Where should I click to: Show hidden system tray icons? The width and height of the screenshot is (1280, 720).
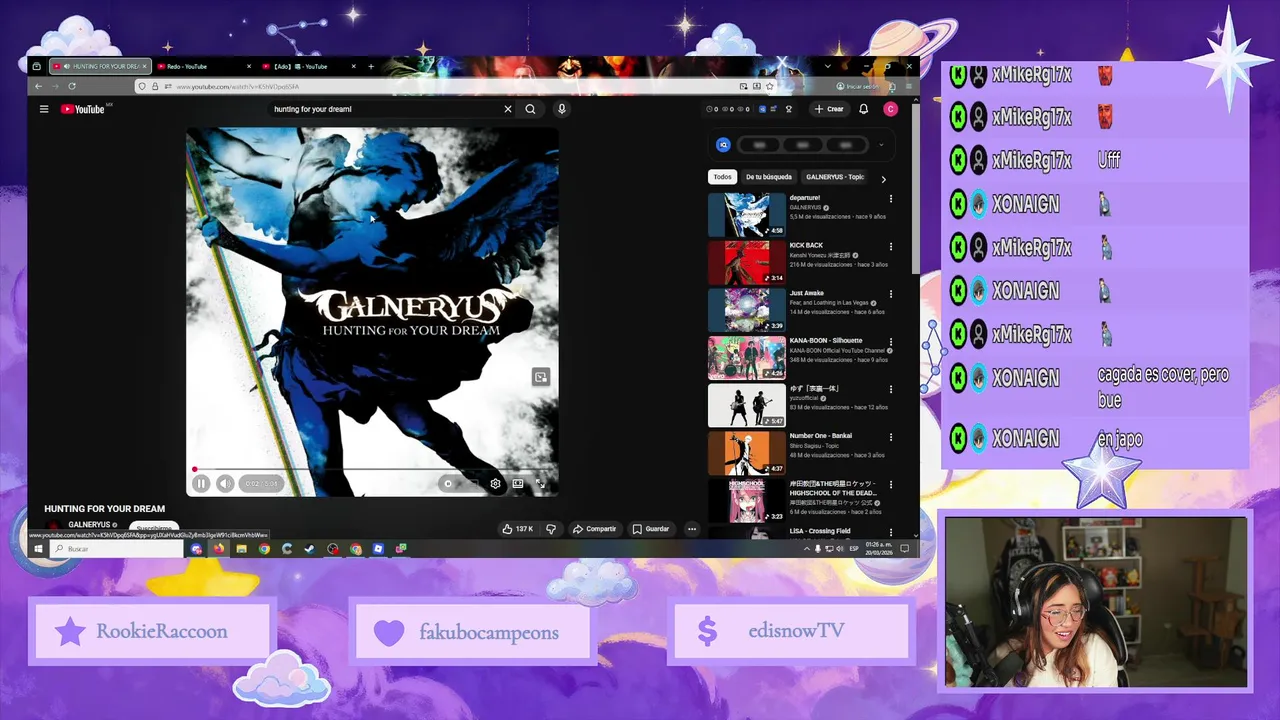807,549
